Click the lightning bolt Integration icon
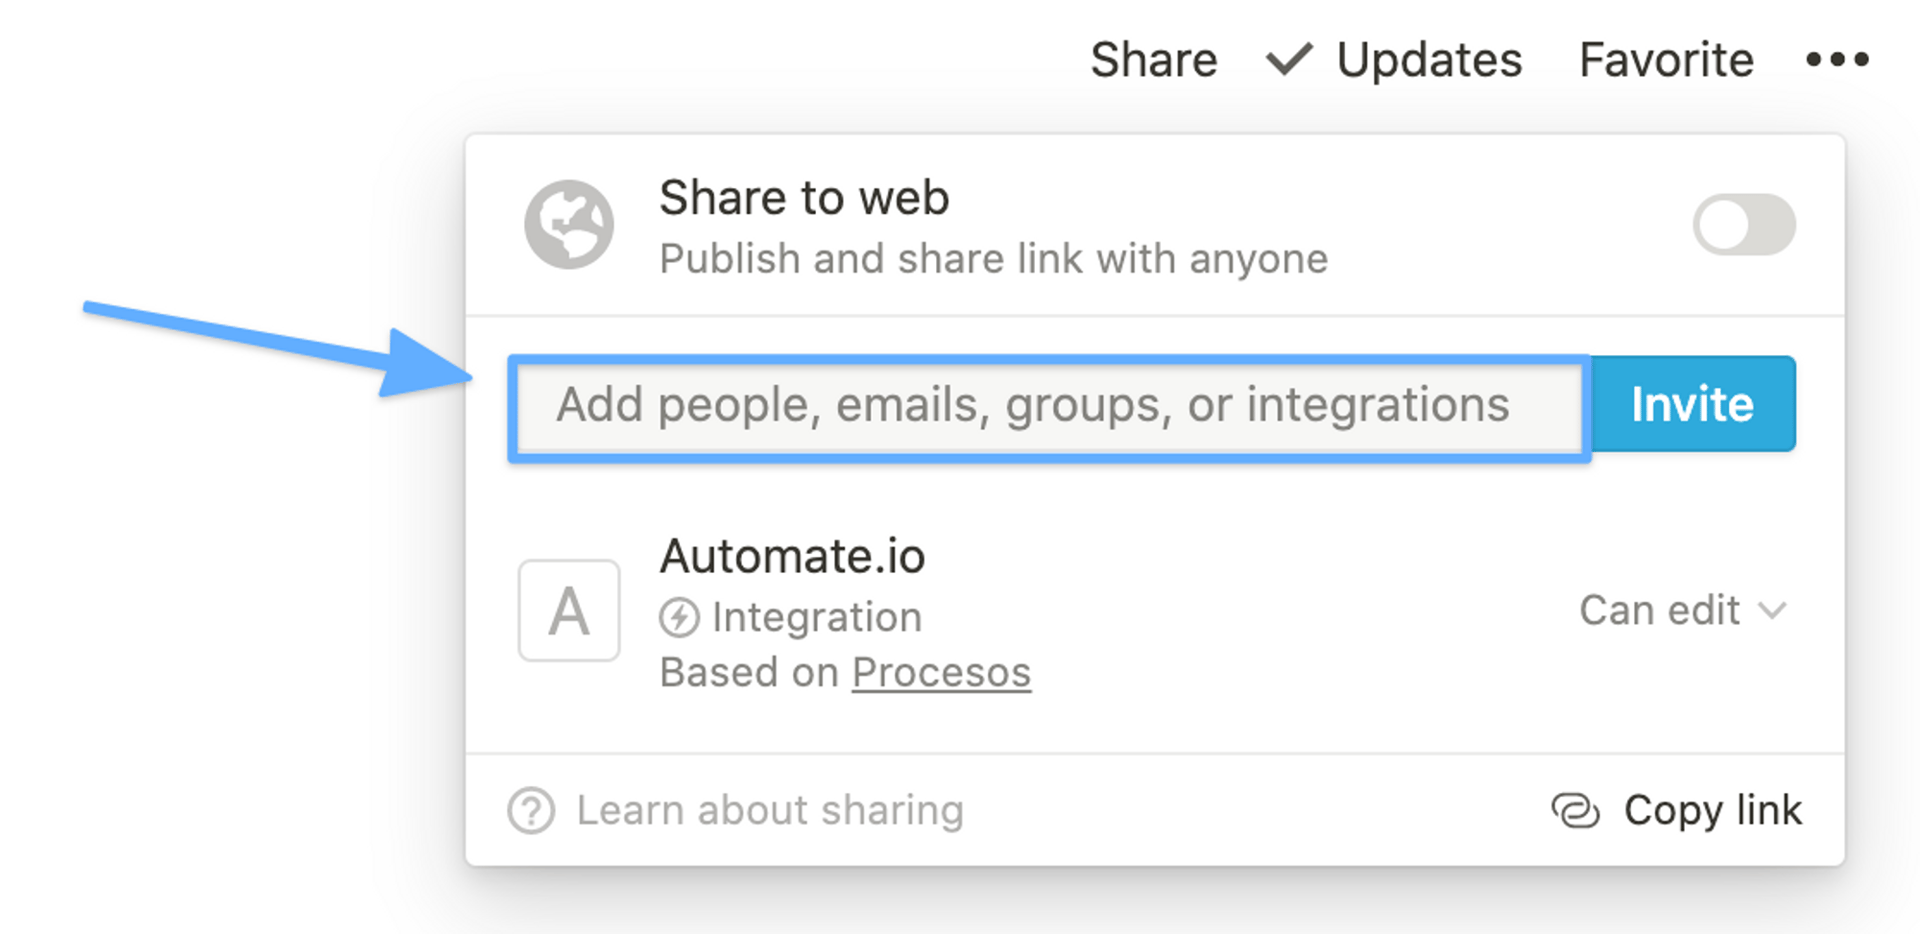Image resolution: width=1920 pixels, height=934 pixels. pyautogui.click(x=679, y=618)
